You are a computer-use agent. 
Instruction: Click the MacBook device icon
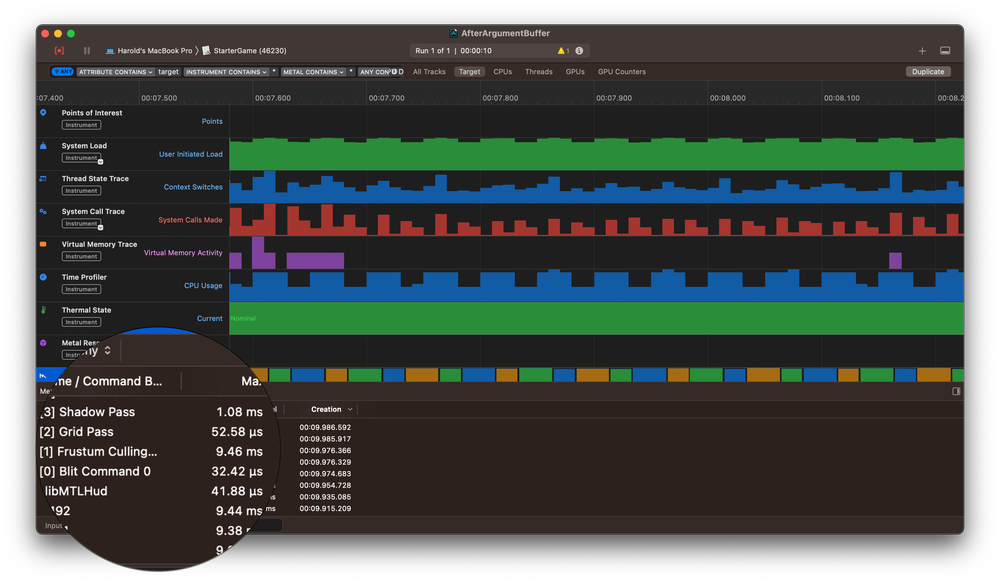point(110,51)
